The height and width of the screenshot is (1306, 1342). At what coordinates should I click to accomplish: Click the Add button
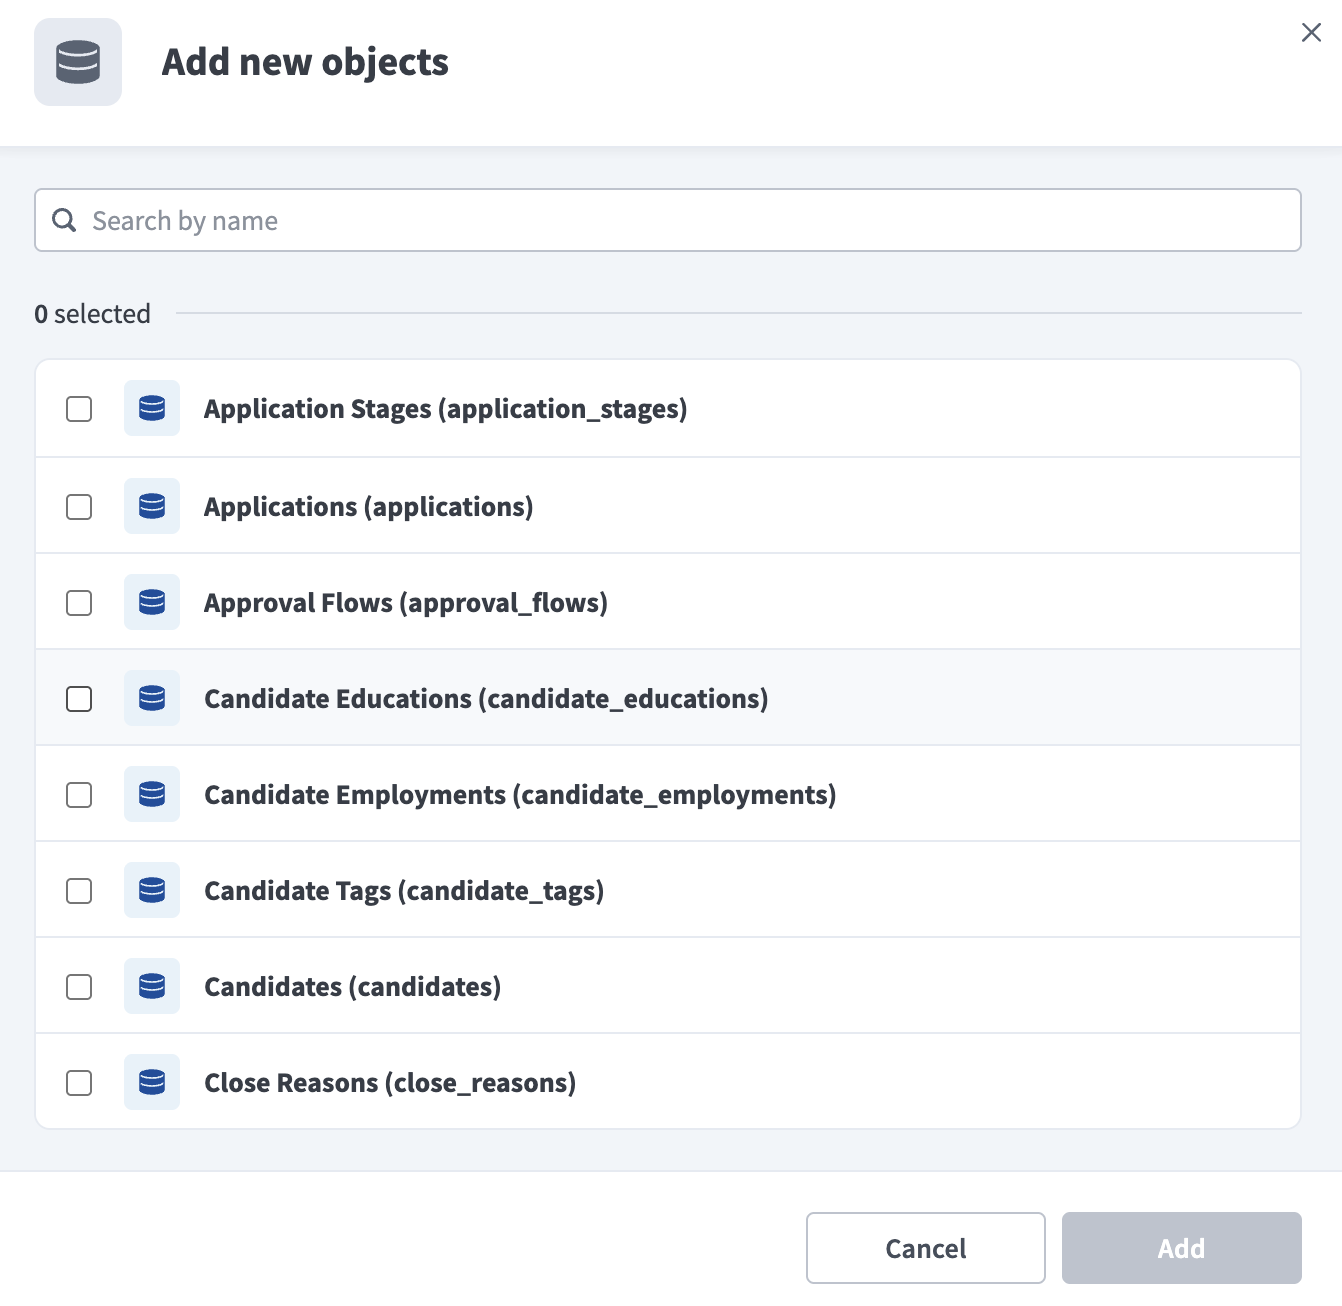(x=1182, y=1248)
